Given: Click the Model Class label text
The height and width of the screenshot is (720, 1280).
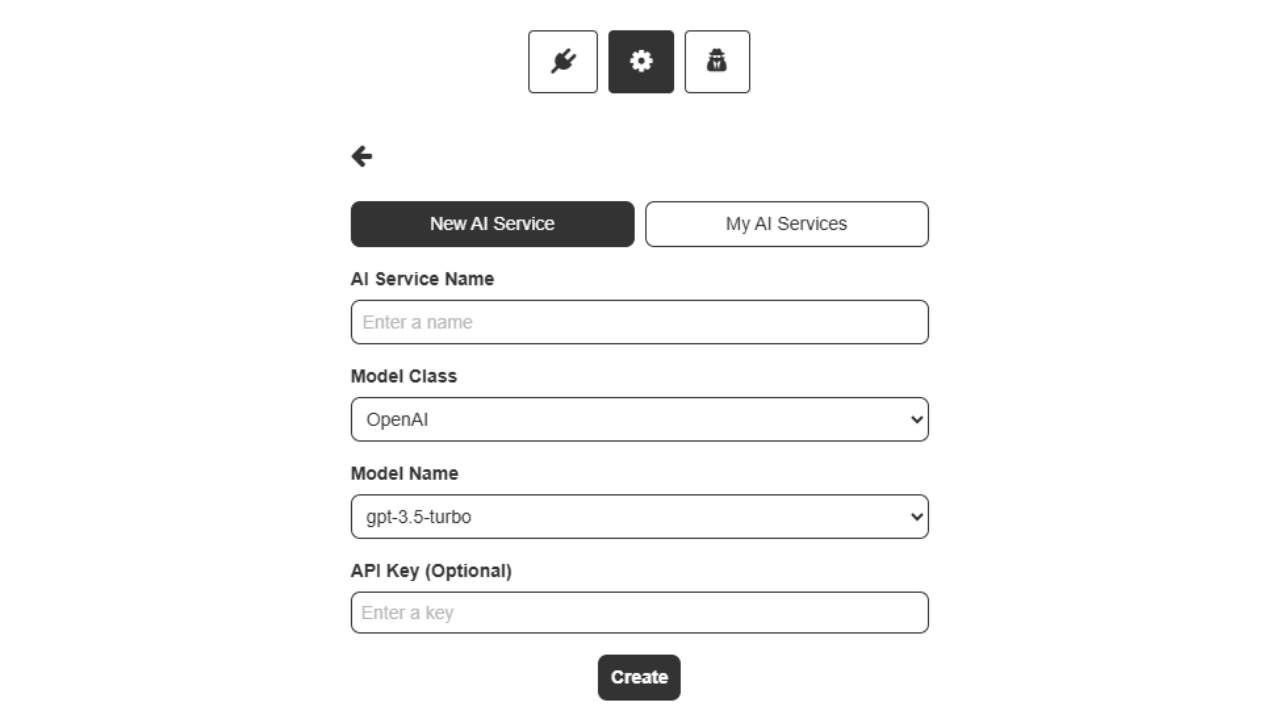Looking at the screenshot, I should point(403,376).
